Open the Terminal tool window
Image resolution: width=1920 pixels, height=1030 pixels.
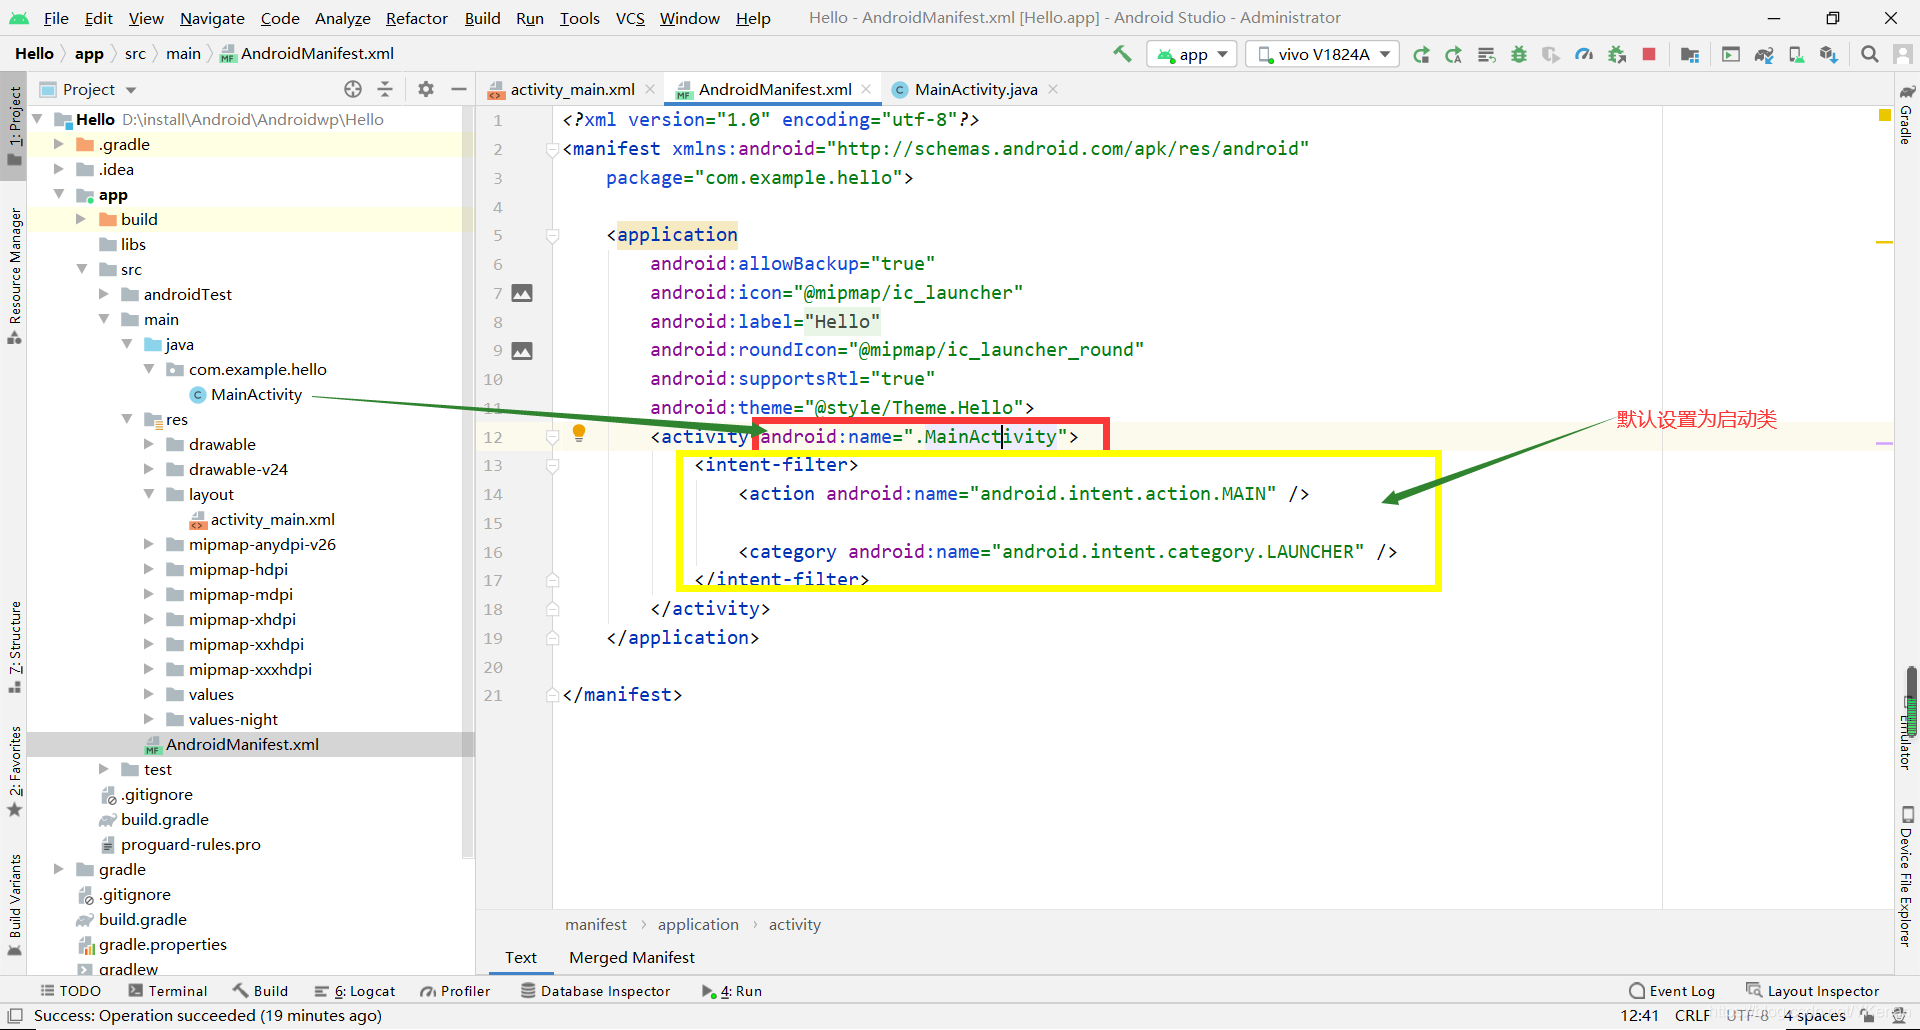168,991
